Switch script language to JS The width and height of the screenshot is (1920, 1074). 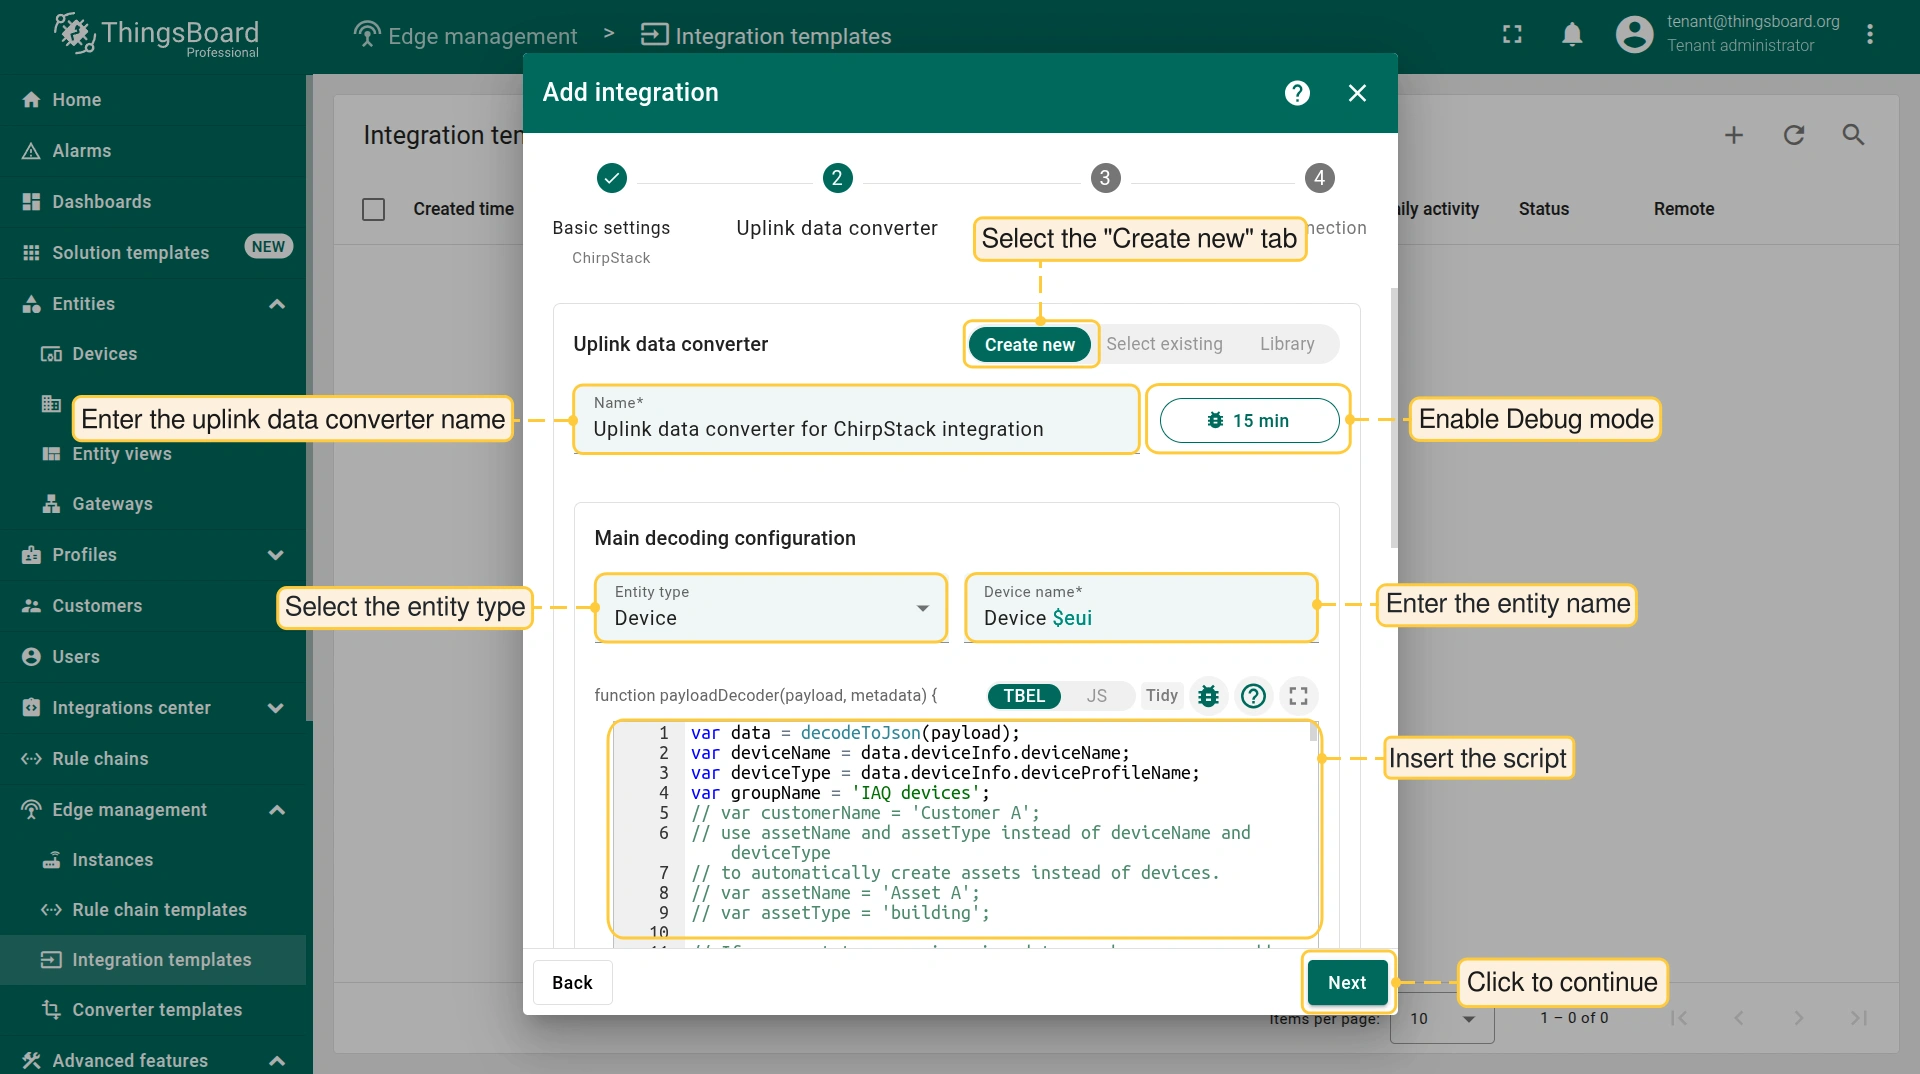1096,696
